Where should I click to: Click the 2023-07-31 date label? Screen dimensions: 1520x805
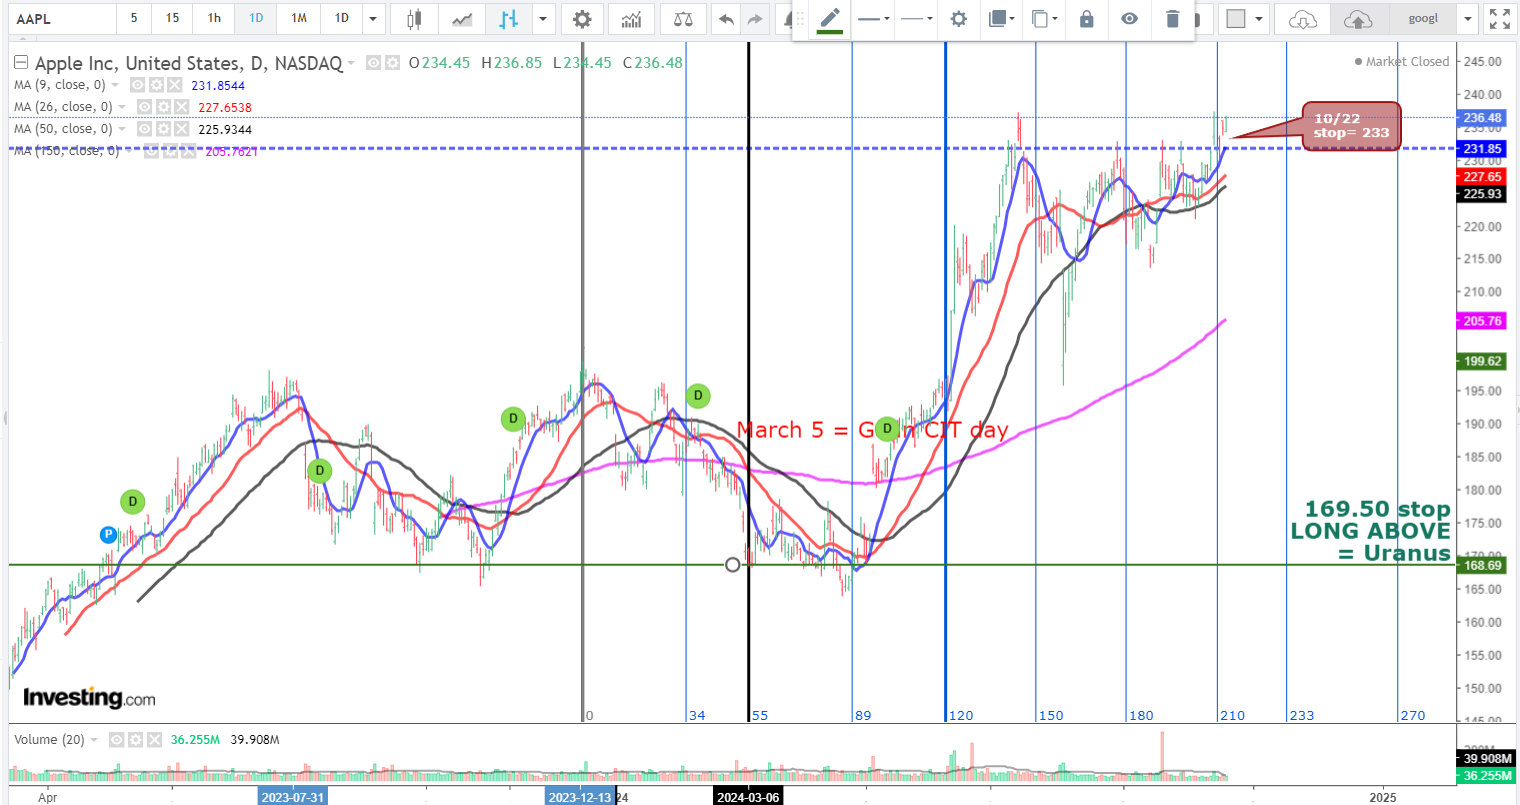[292, 797]
